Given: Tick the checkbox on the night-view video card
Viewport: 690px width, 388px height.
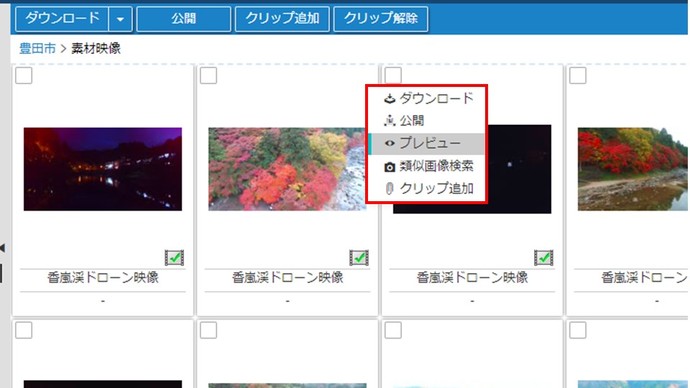Looking at the screenshot, I should (x=24, y=76).
